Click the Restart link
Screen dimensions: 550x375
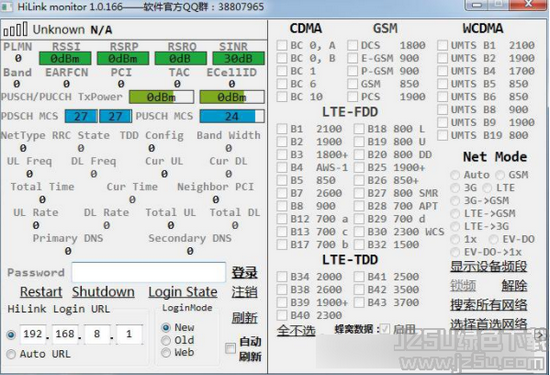pos(41,292)
